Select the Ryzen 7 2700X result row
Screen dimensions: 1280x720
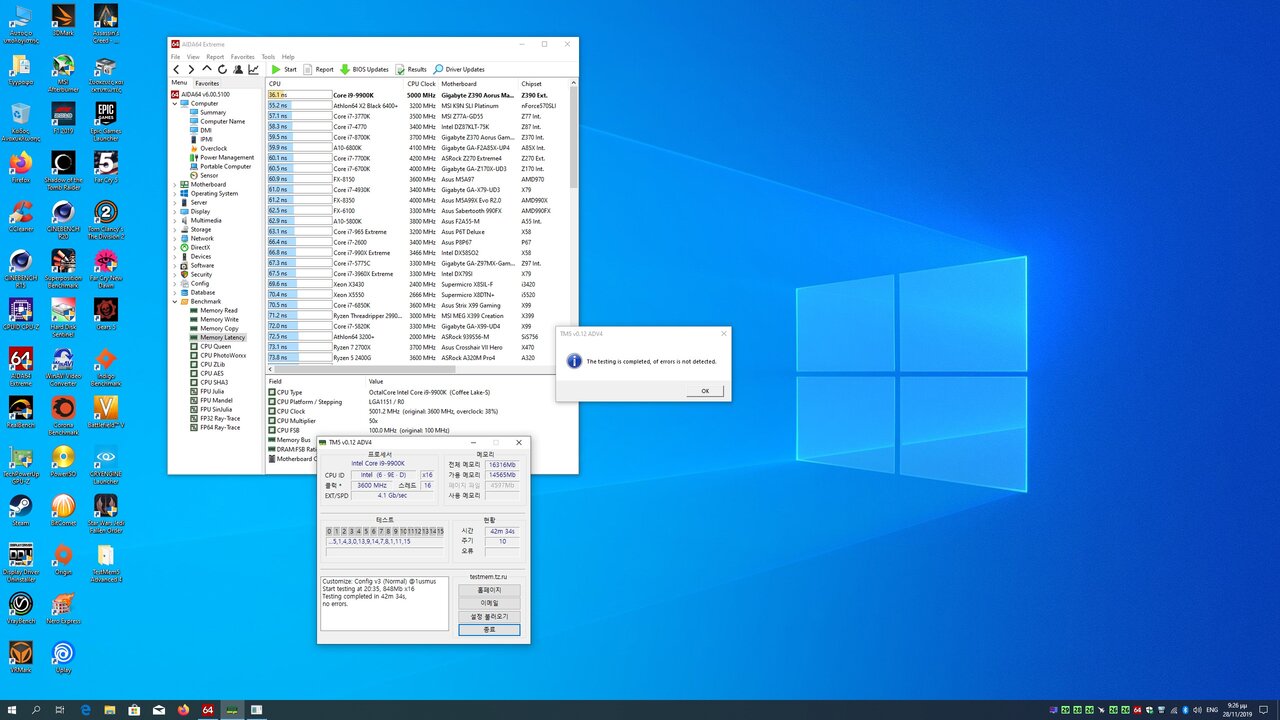click(418, 347)
